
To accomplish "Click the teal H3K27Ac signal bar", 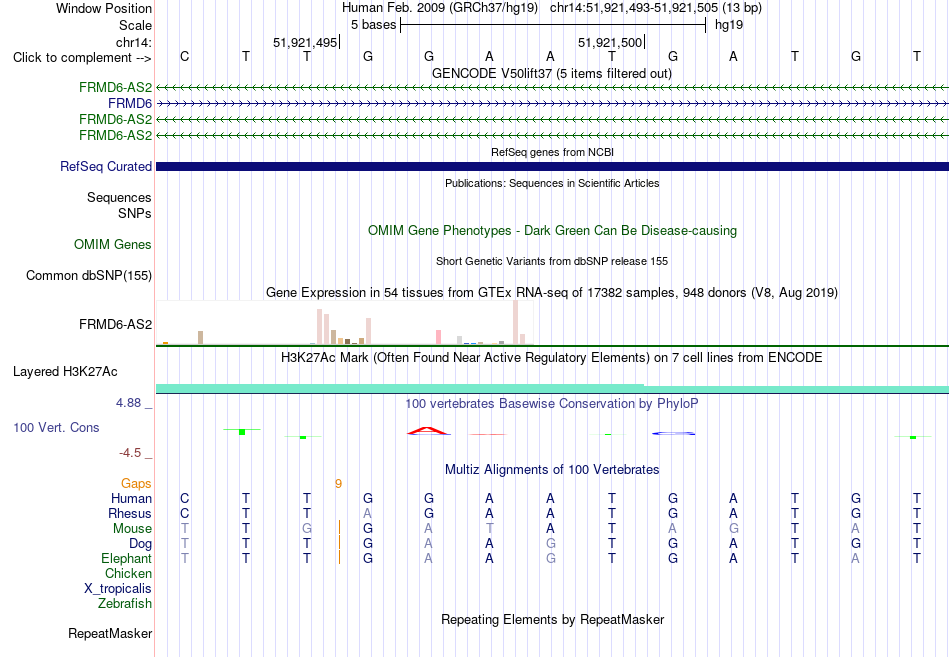I will 552,389.
